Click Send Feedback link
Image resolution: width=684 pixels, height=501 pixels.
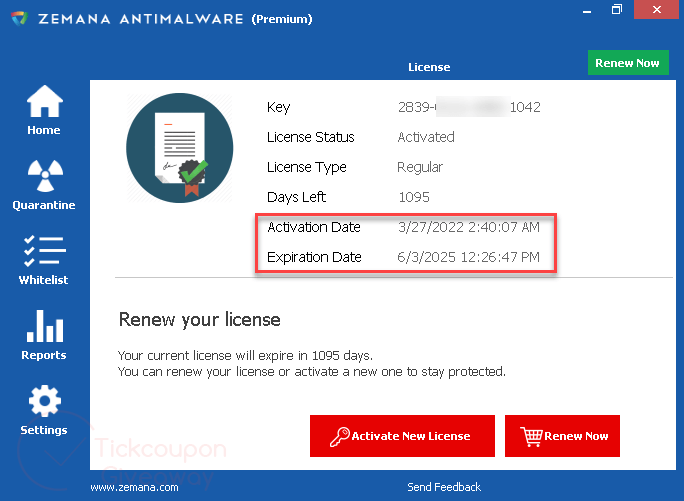[x=444, y=487]
